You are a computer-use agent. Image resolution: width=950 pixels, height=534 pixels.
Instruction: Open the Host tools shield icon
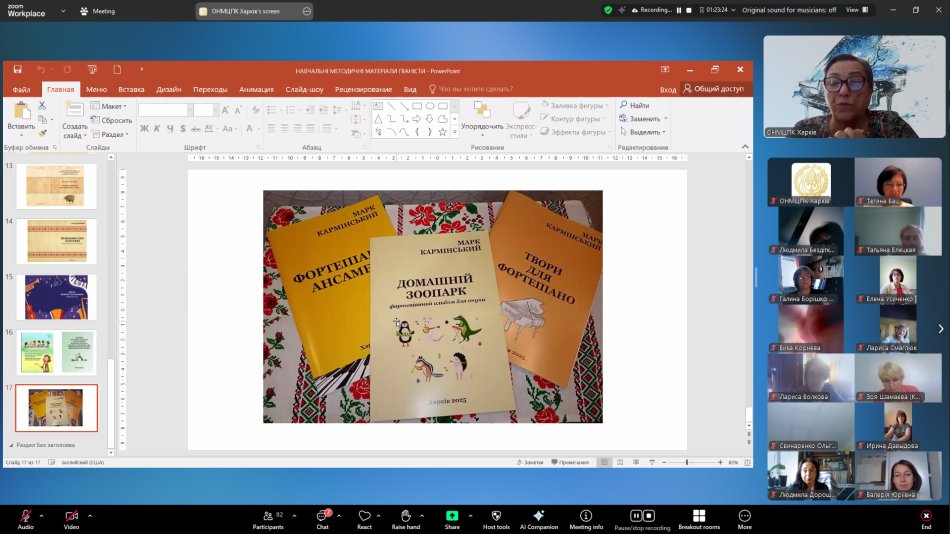point(495,515)
